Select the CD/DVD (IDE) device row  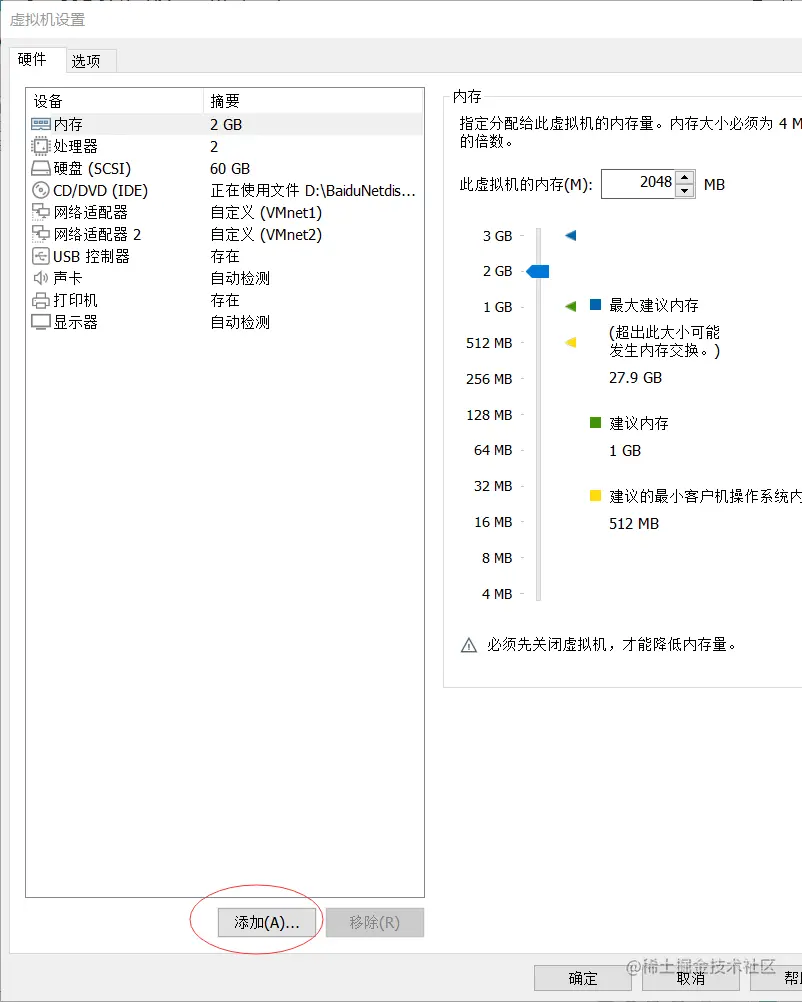point(225,190)
